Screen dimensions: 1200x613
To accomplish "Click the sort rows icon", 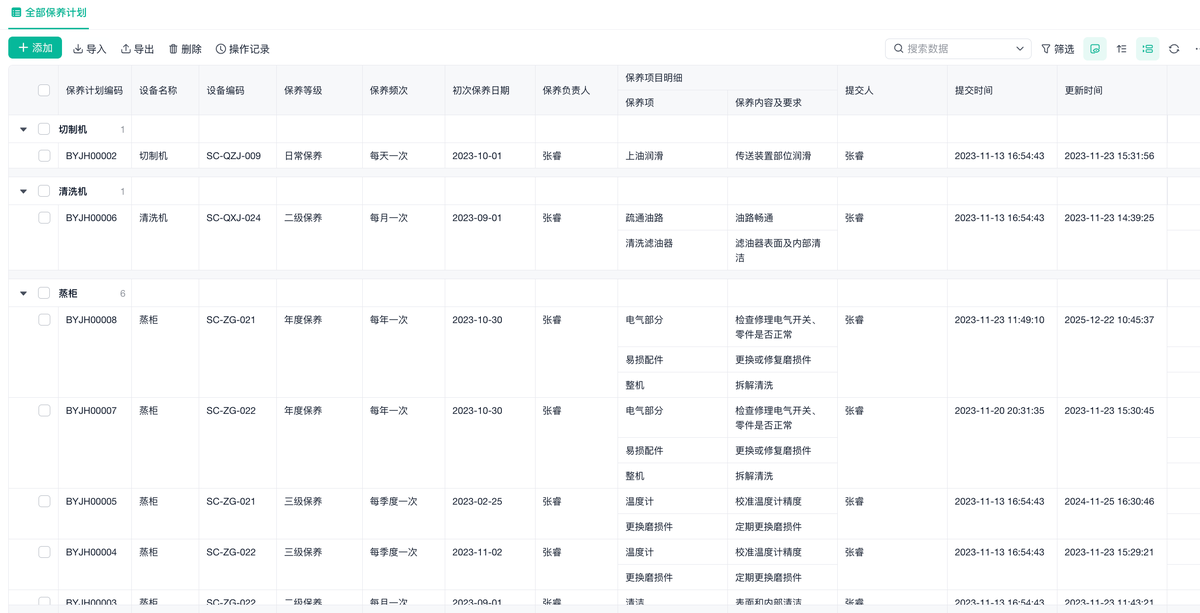I will point(1122,49).
